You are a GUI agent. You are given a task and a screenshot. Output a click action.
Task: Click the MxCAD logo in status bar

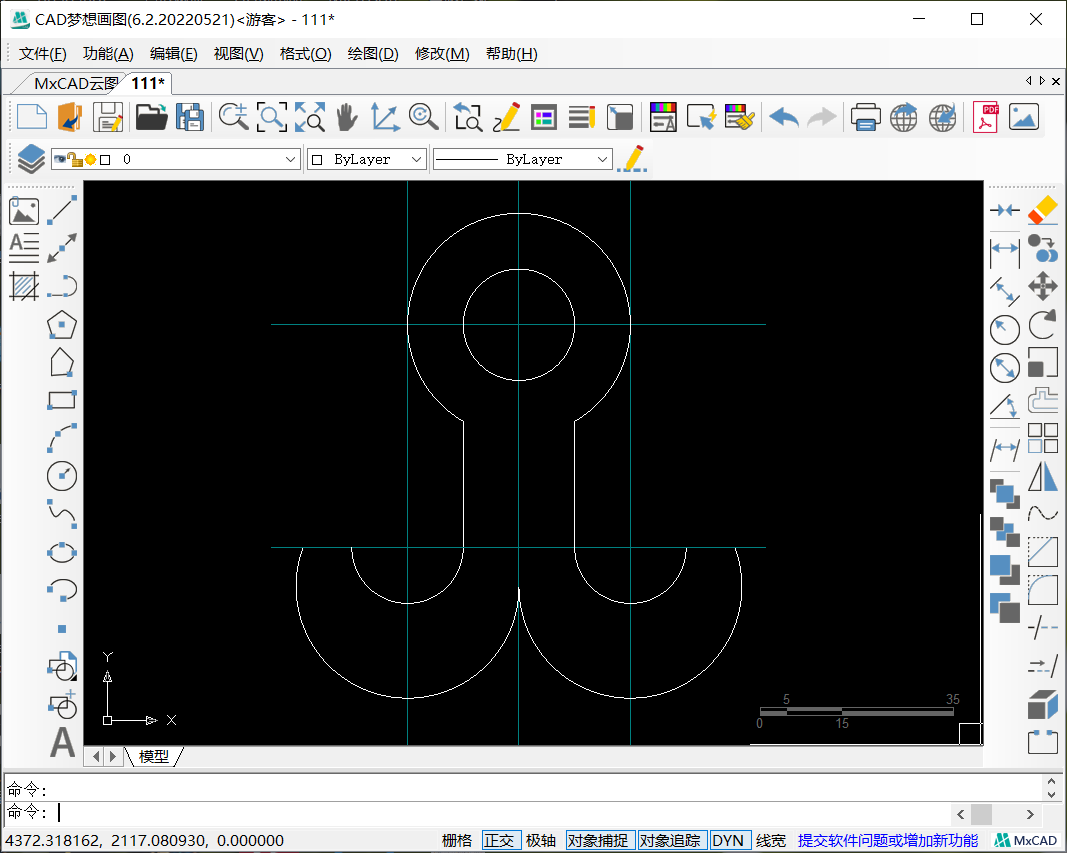pos(1027,841)
